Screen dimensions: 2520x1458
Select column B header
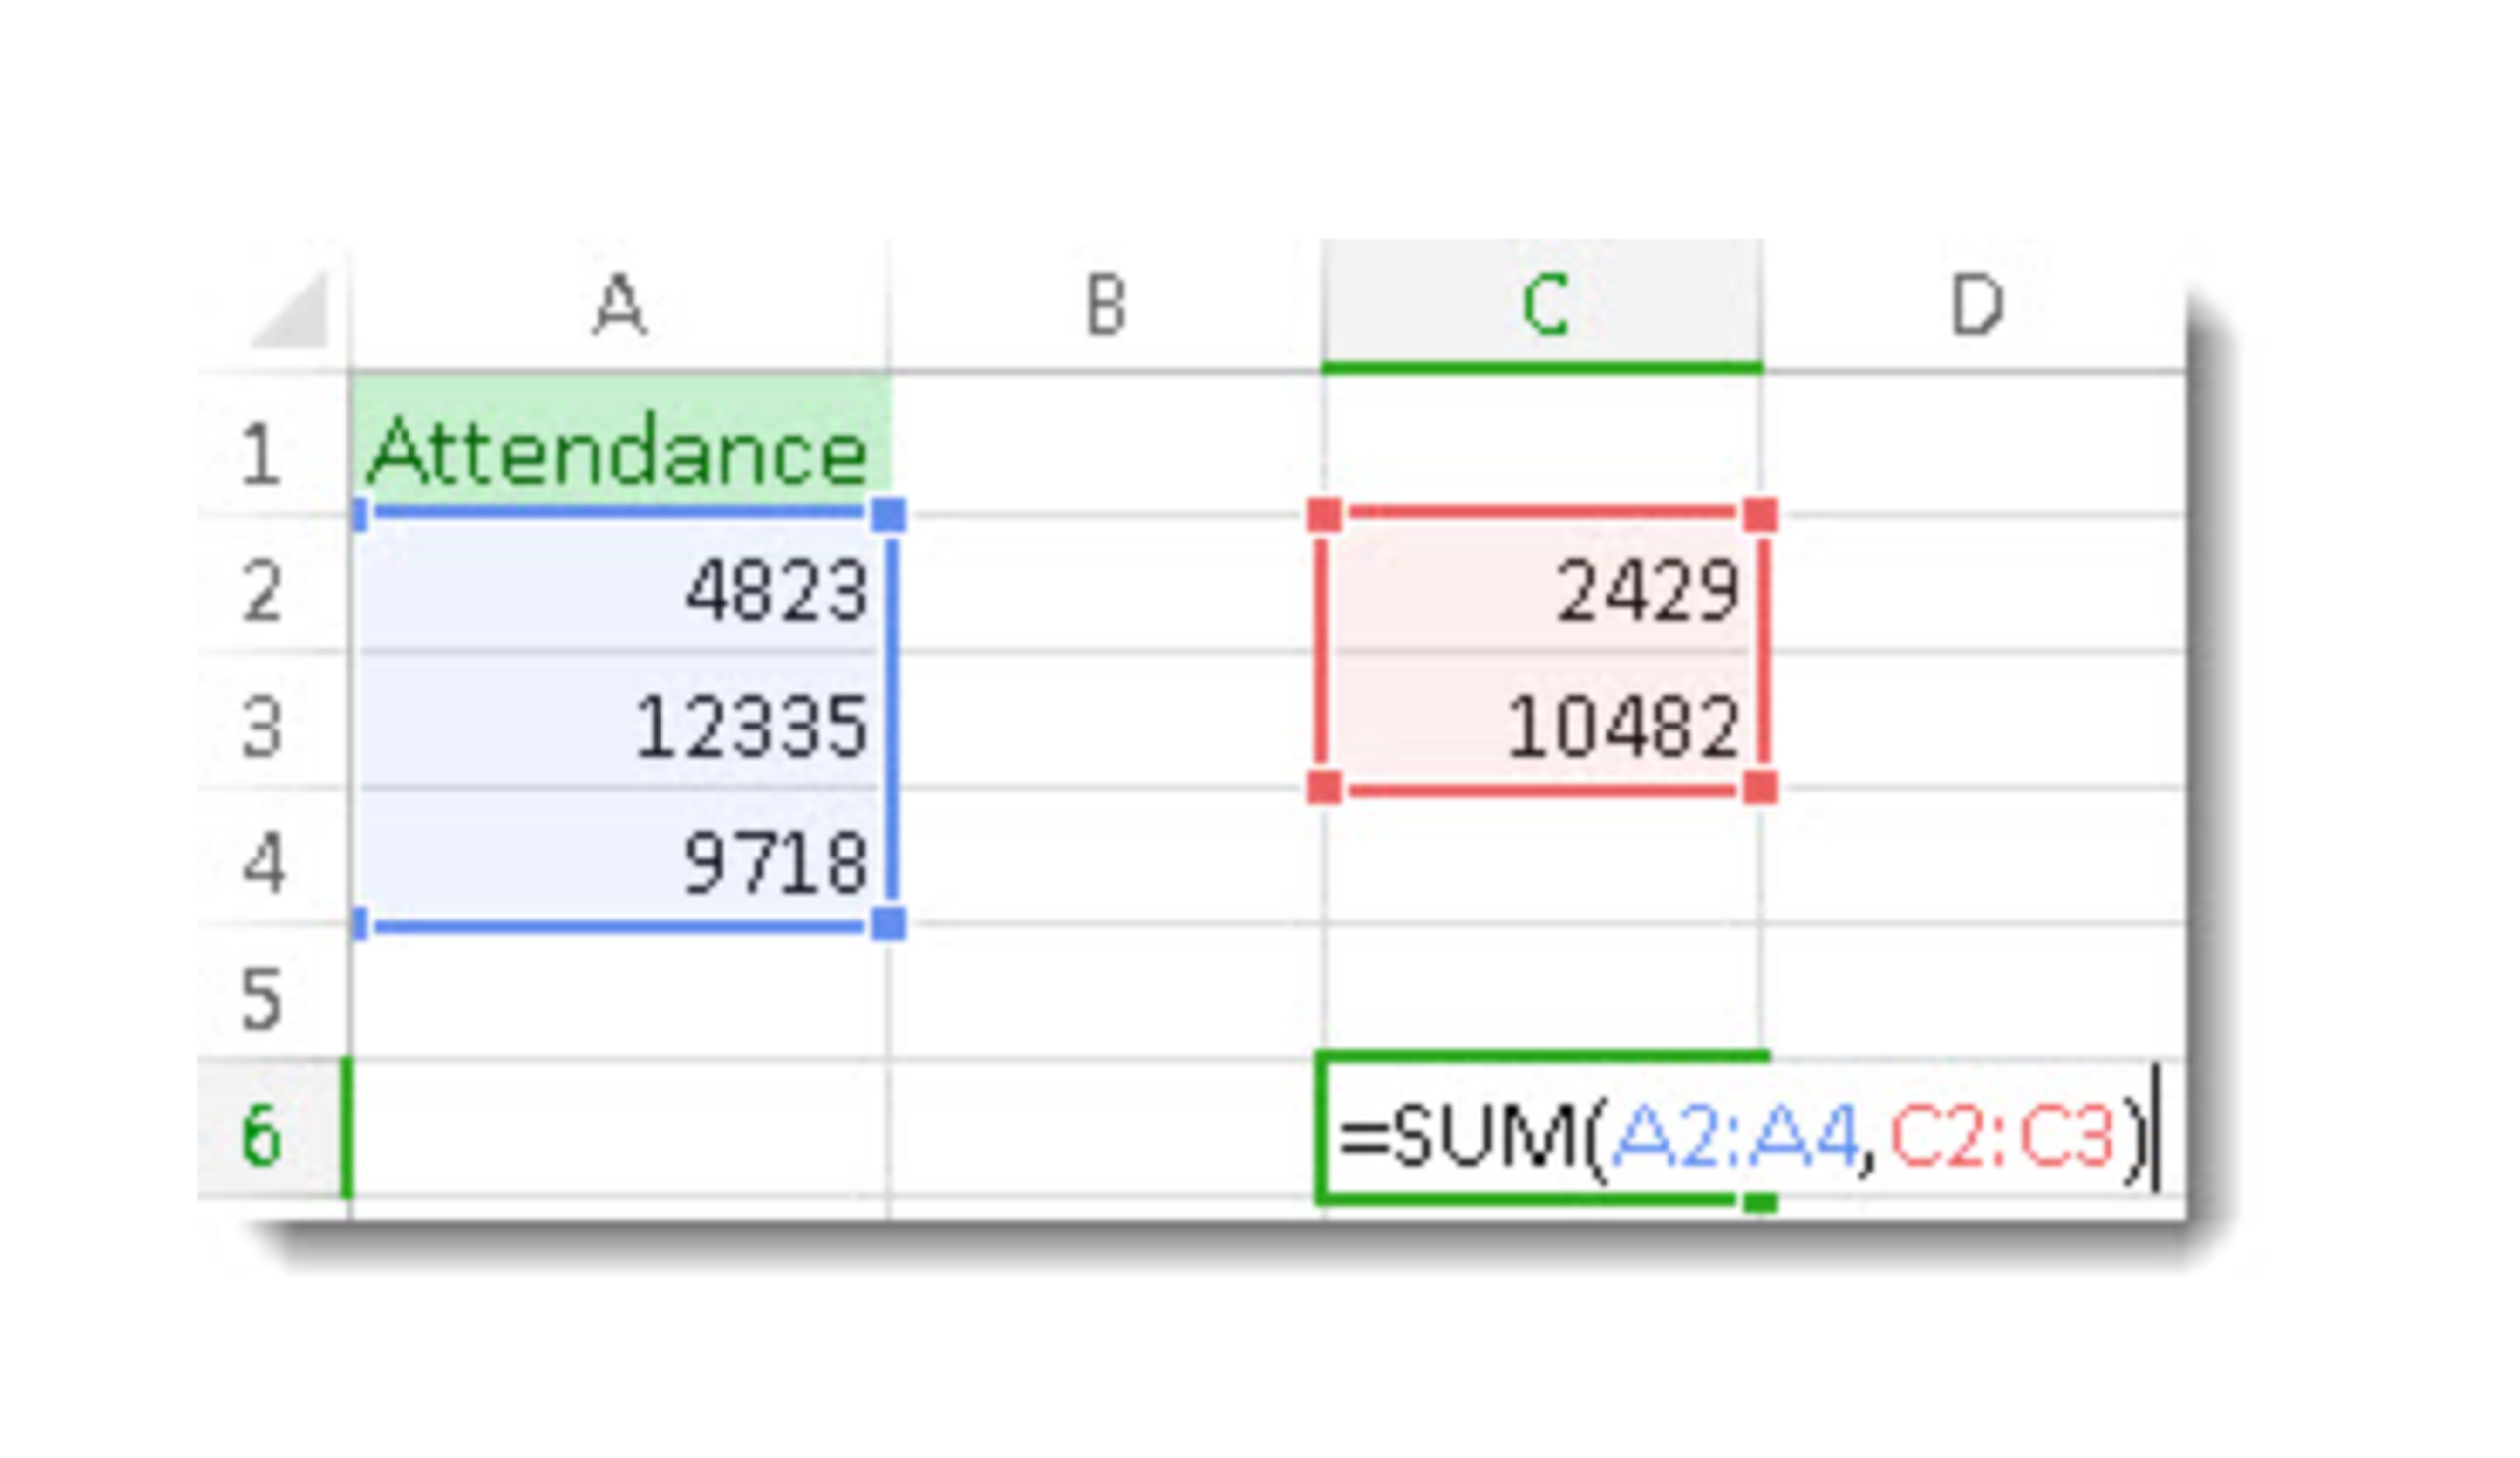point(1105,306)
